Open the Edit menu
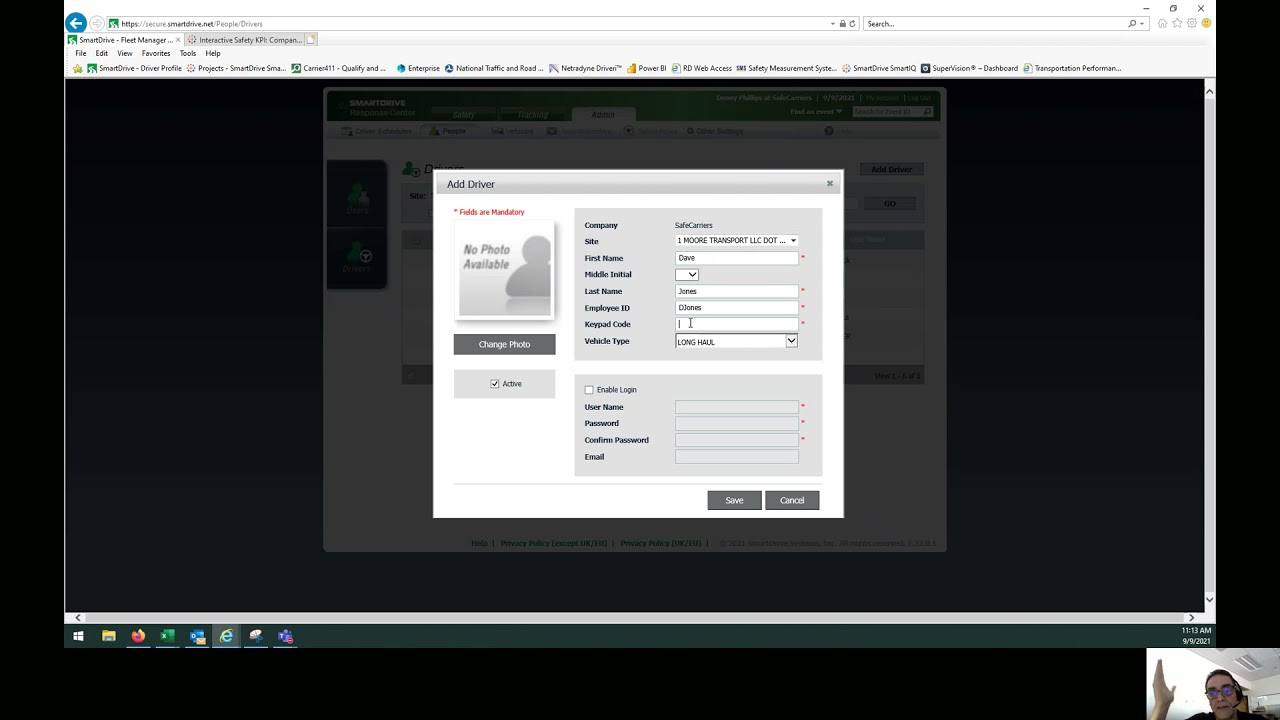The width and height of the screenshot is (1280, 720). click(x=102, y=53)
